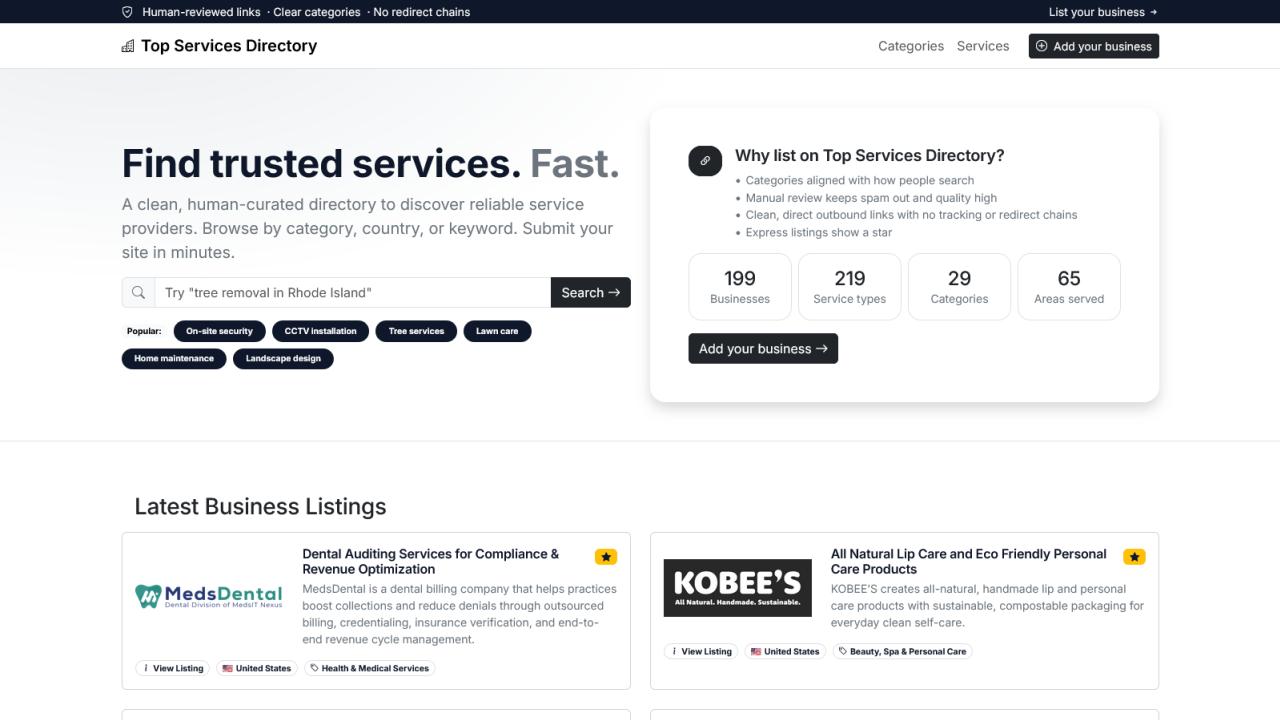Choose the Tree services popular tag

416,331
